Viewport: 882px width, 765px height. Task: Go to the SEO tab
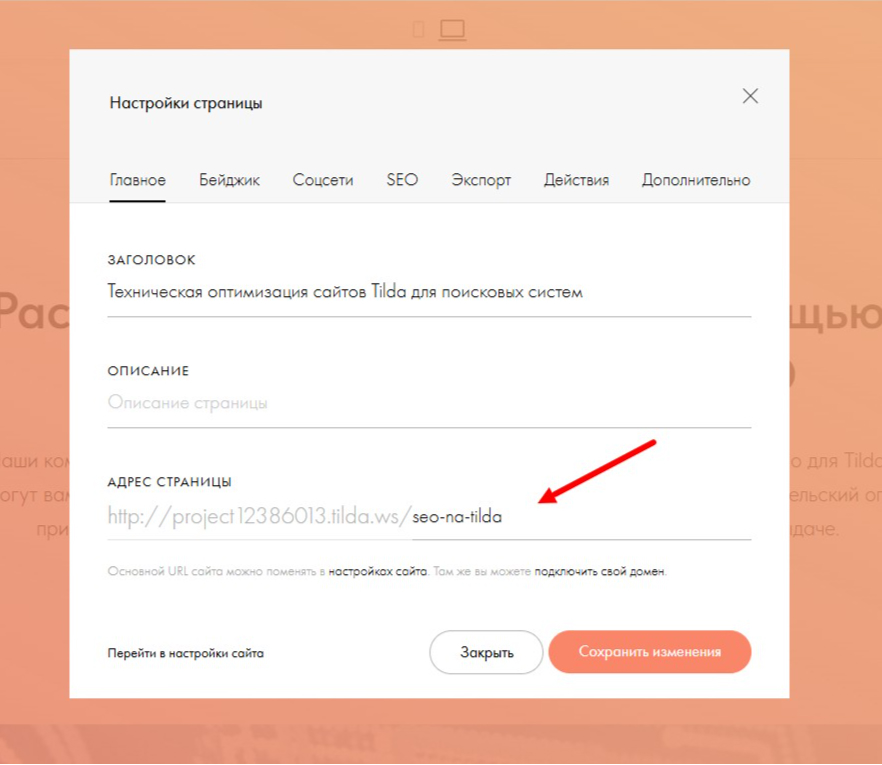(x=402, y=179)
